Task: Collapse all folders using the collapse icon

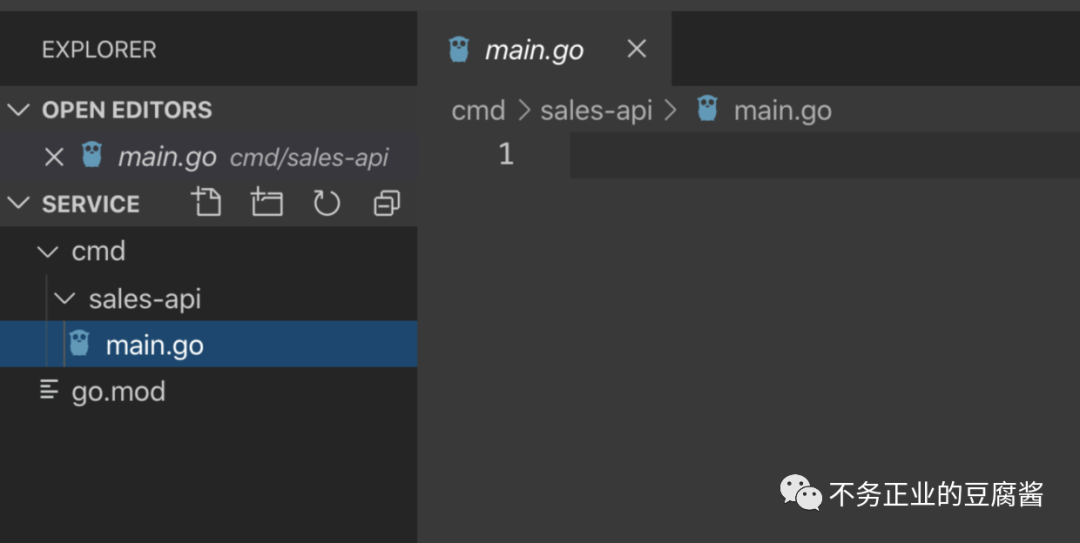Action: [386, 203]
